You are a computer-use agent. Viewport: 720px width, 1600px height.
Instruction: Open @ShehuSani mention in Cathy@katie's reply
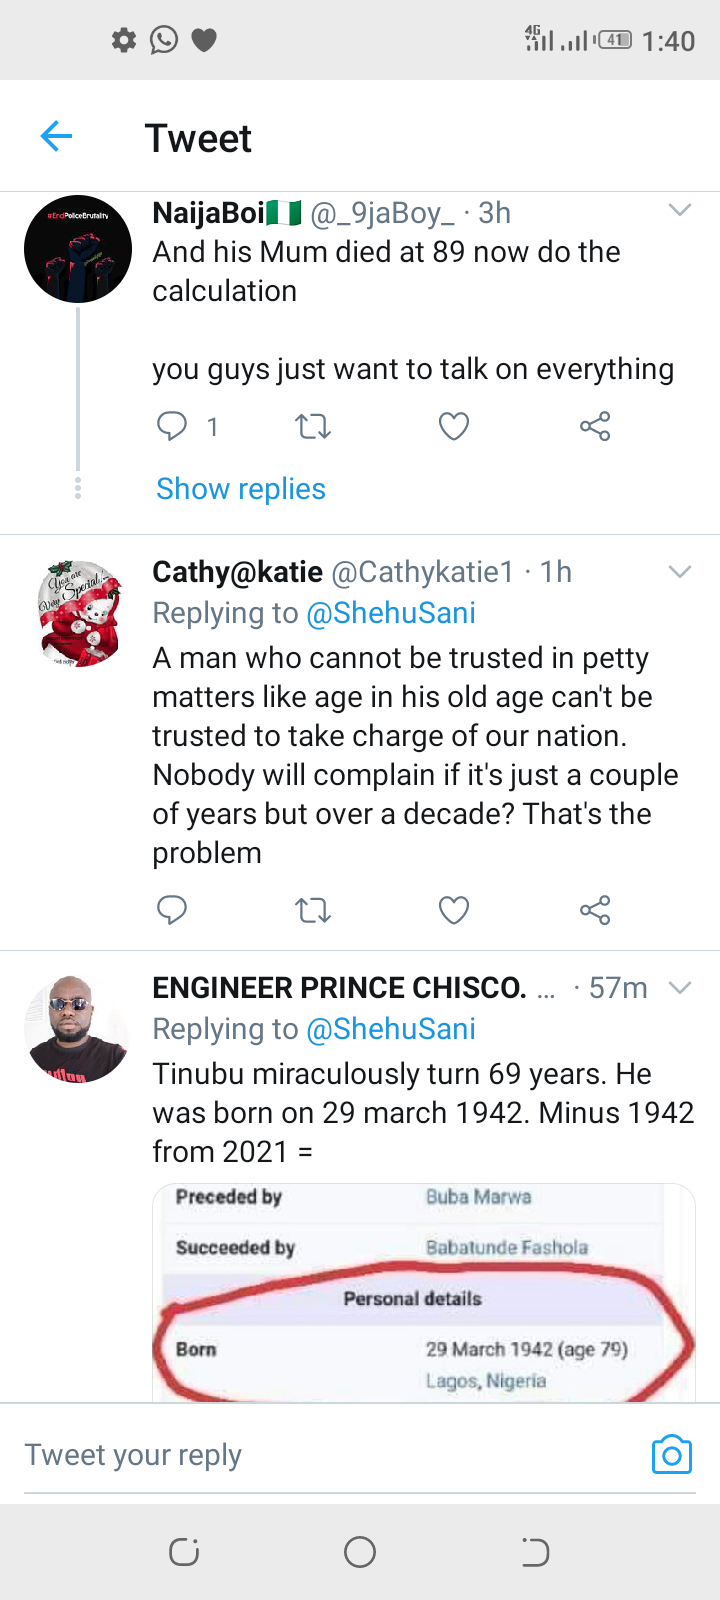click(x=391, y=613)
